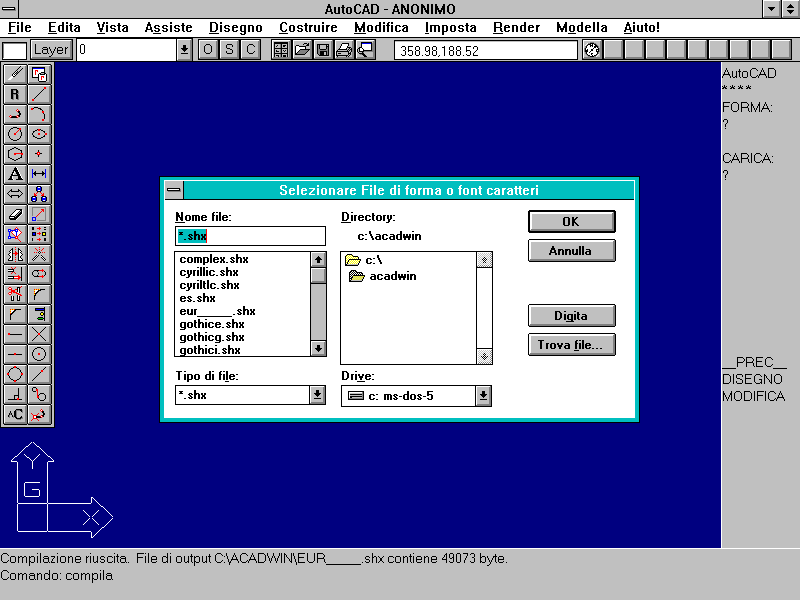Choose the Ellipse tool
Screen dimensions: 800x600
pyautogui.click(x=39, y=134)
